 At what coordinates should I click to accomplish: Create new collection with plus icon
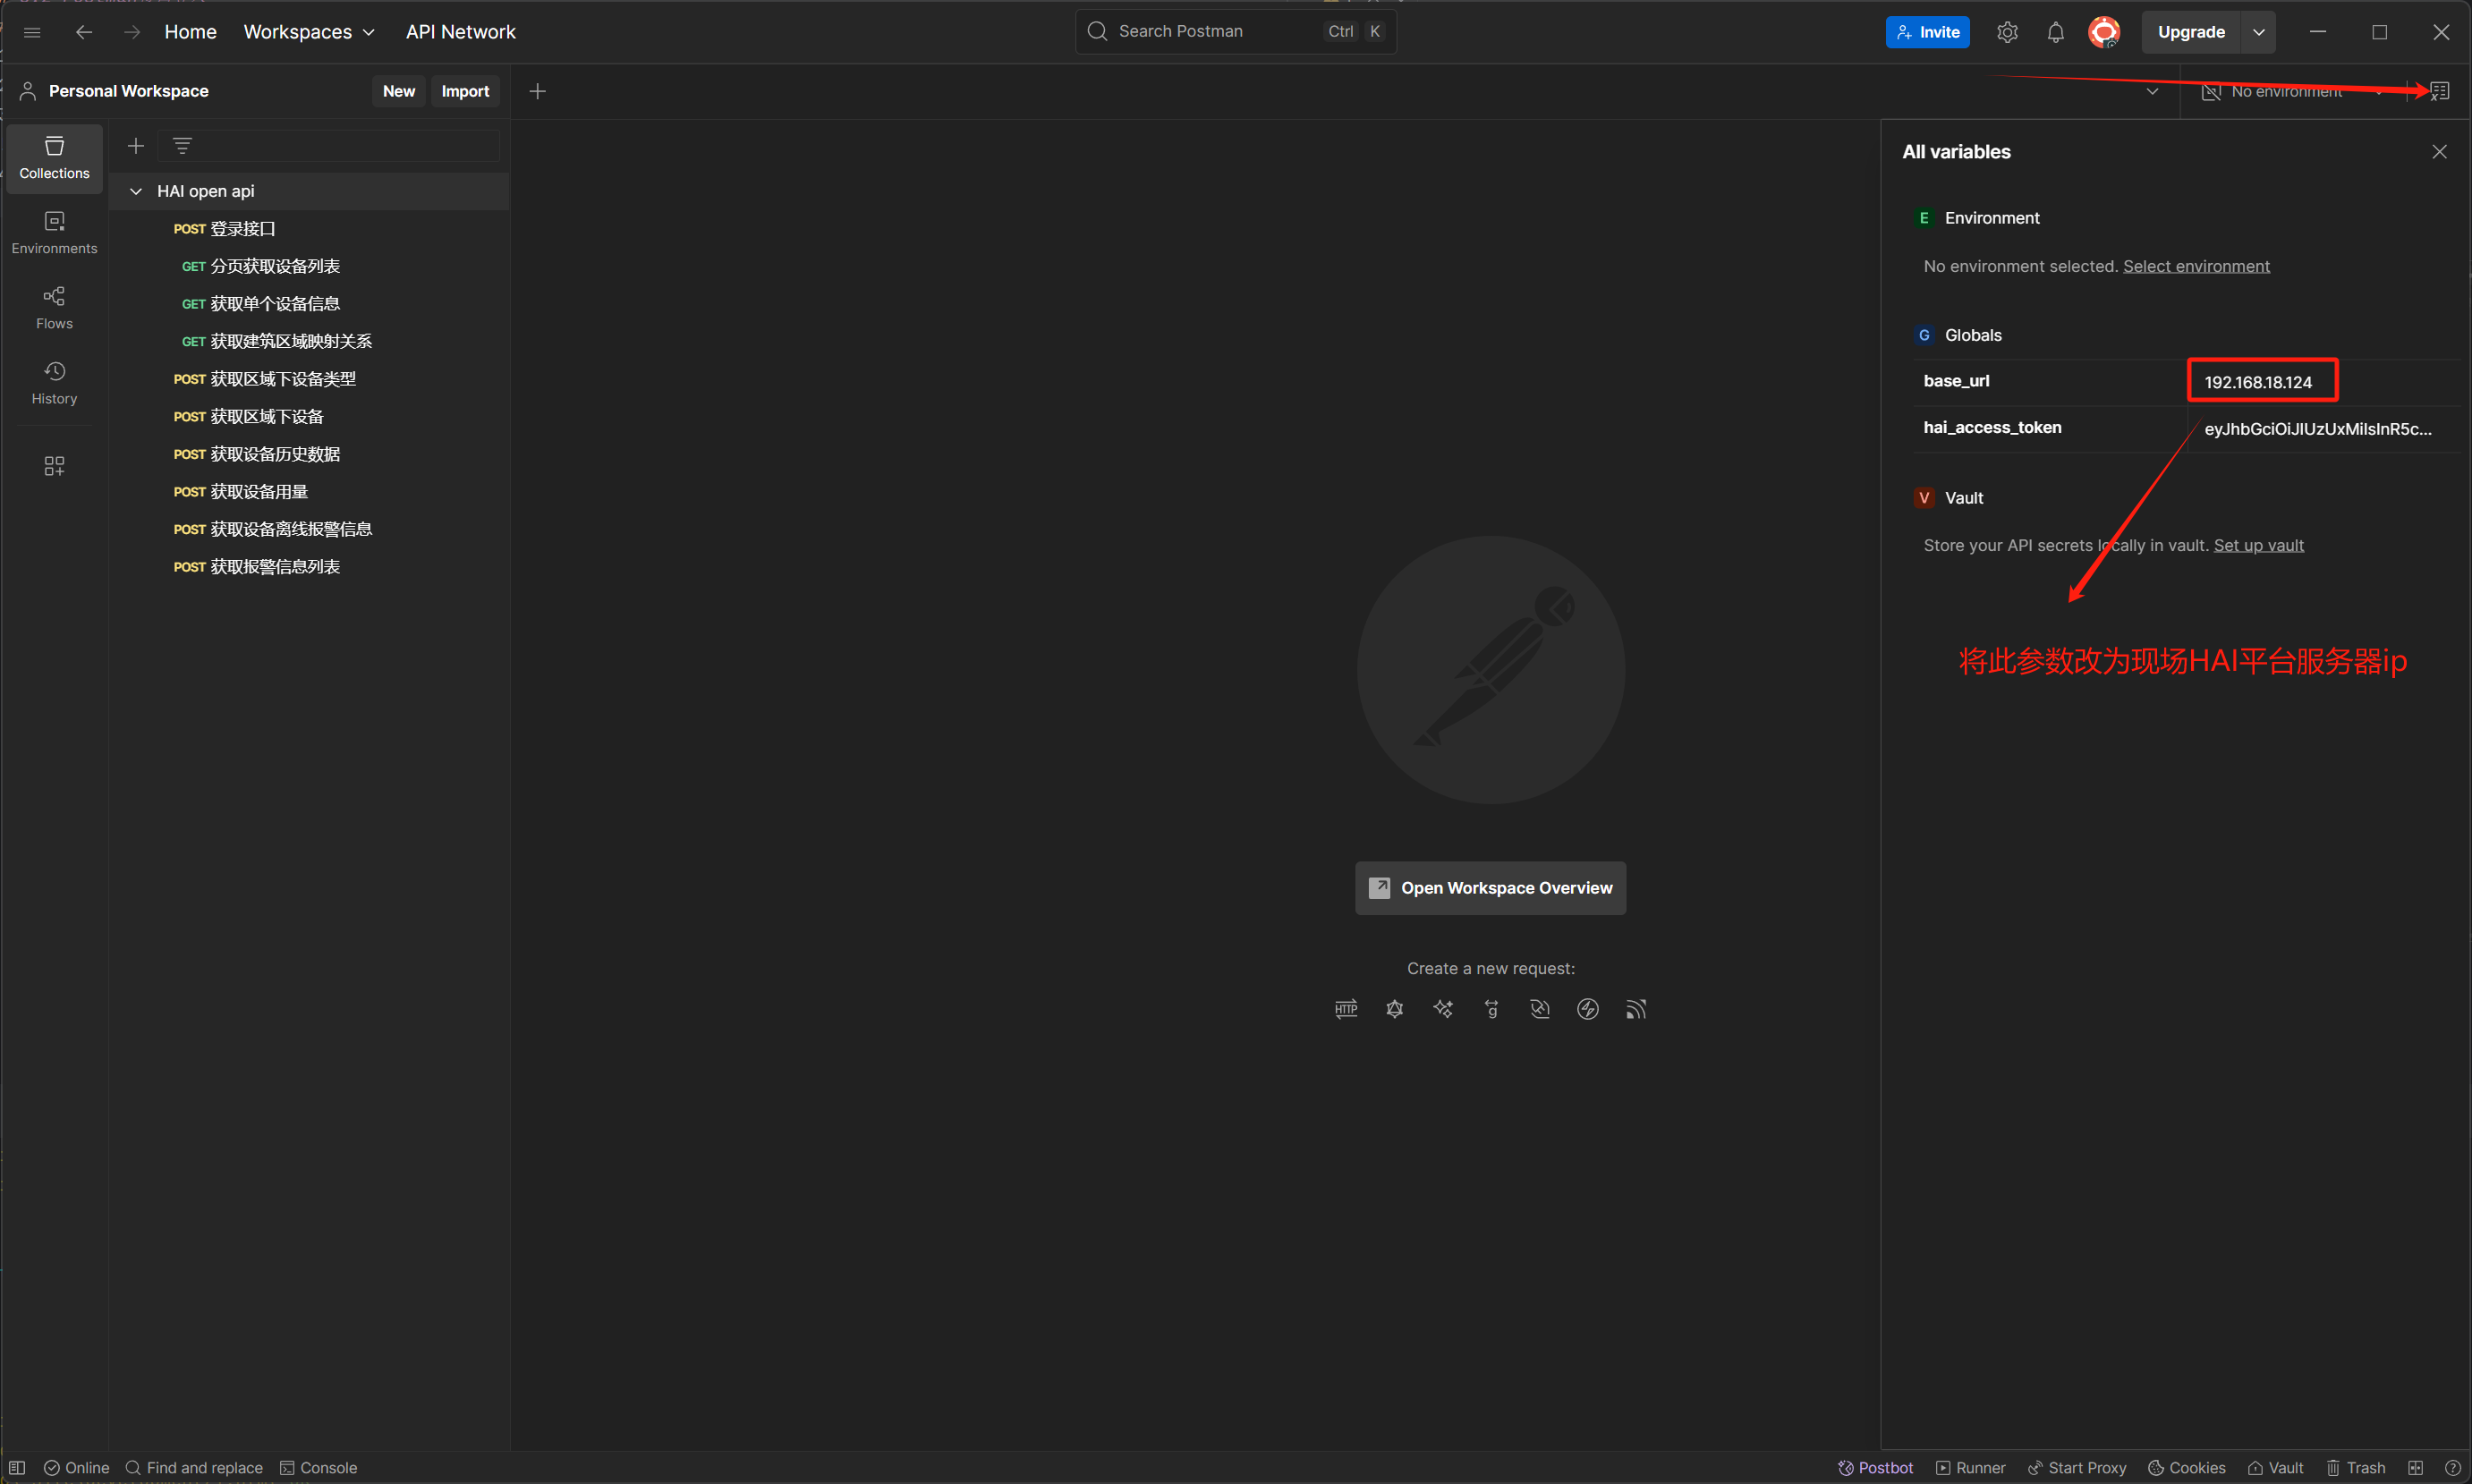tap(136, 146)
